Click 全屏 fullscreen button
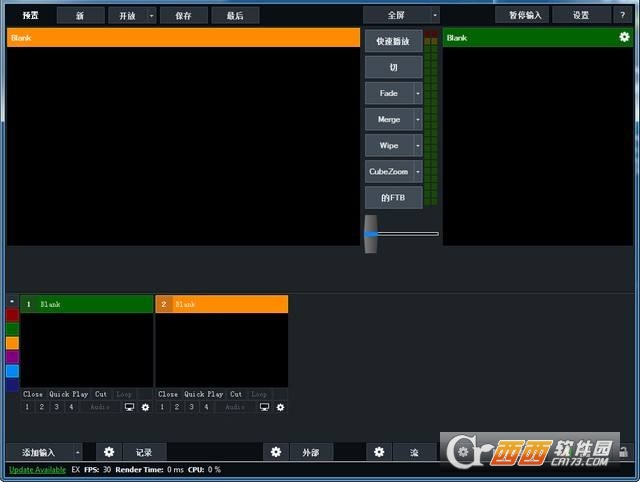The height and width of the screenshot is (482, 640). point(396,16)
